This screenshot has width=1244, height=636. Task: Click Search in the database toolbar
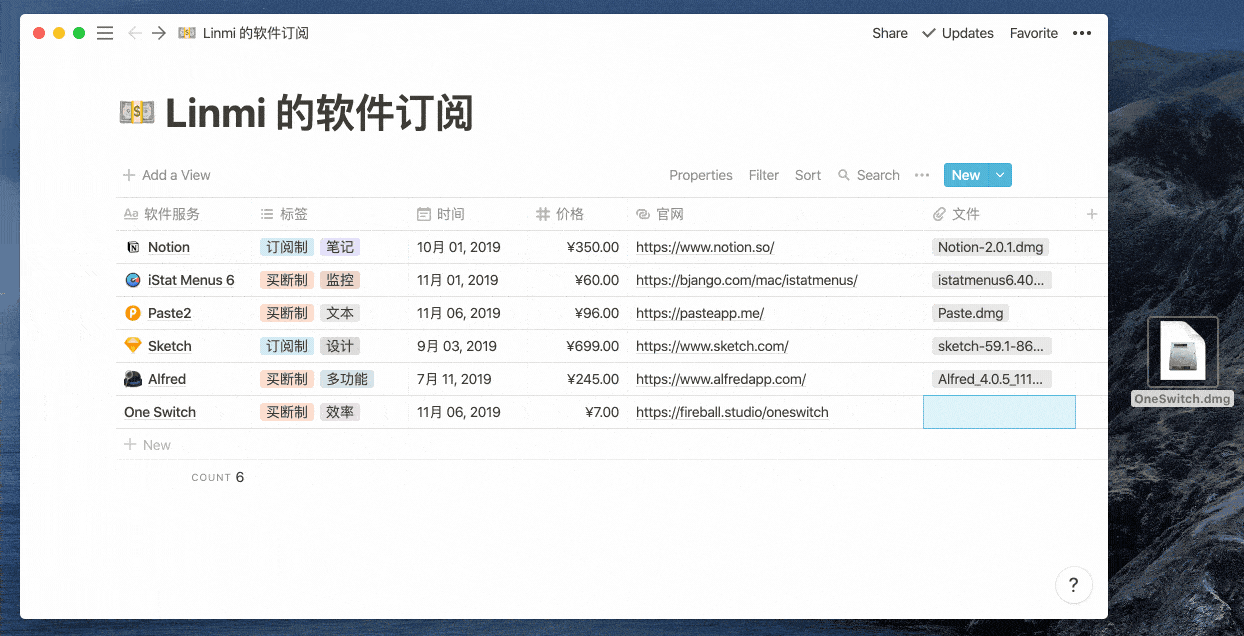point(869,175)
